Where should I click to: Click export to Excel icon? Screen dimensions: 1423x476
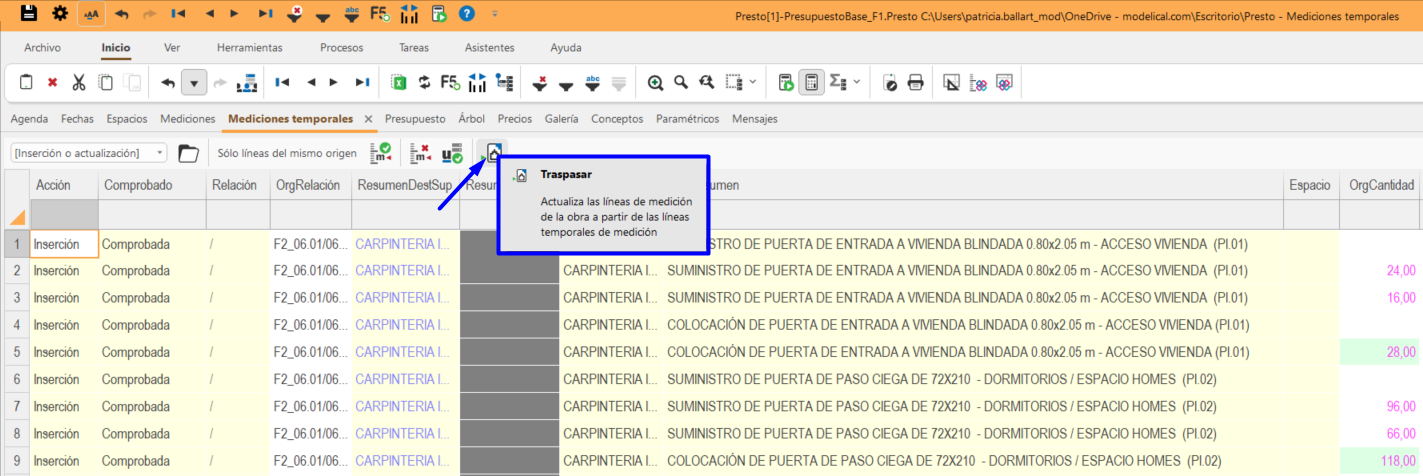point(398,83)
